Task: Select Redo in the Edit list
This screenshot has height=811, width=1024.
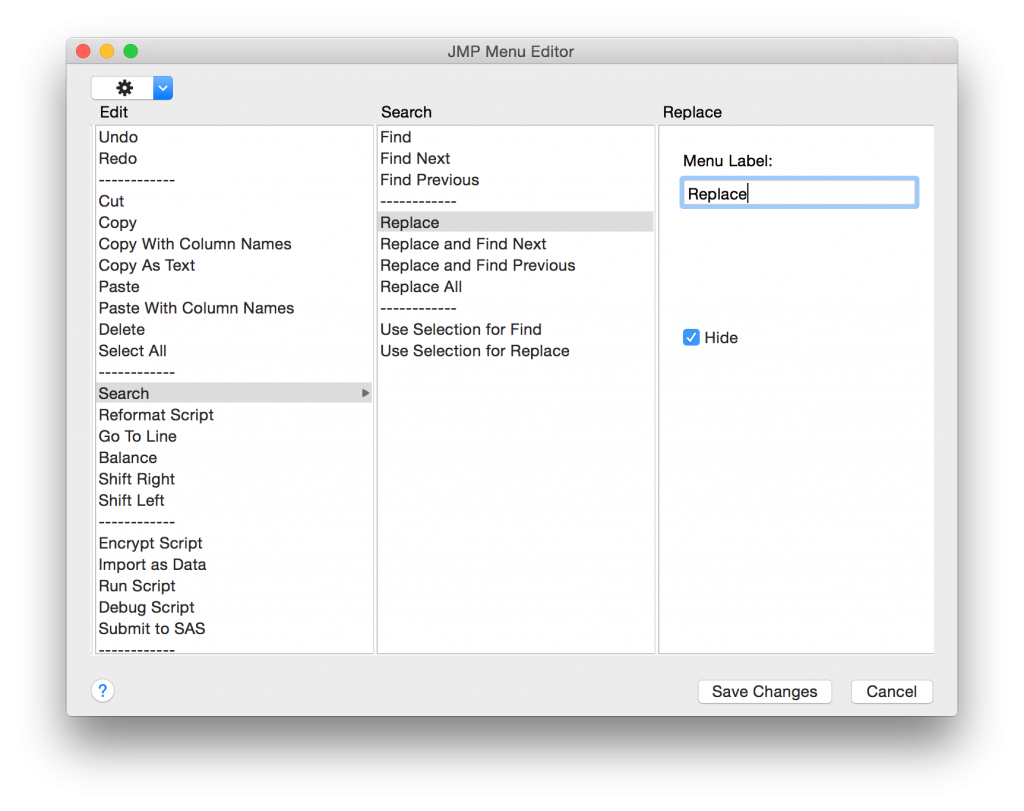Action: coord(118,159)
